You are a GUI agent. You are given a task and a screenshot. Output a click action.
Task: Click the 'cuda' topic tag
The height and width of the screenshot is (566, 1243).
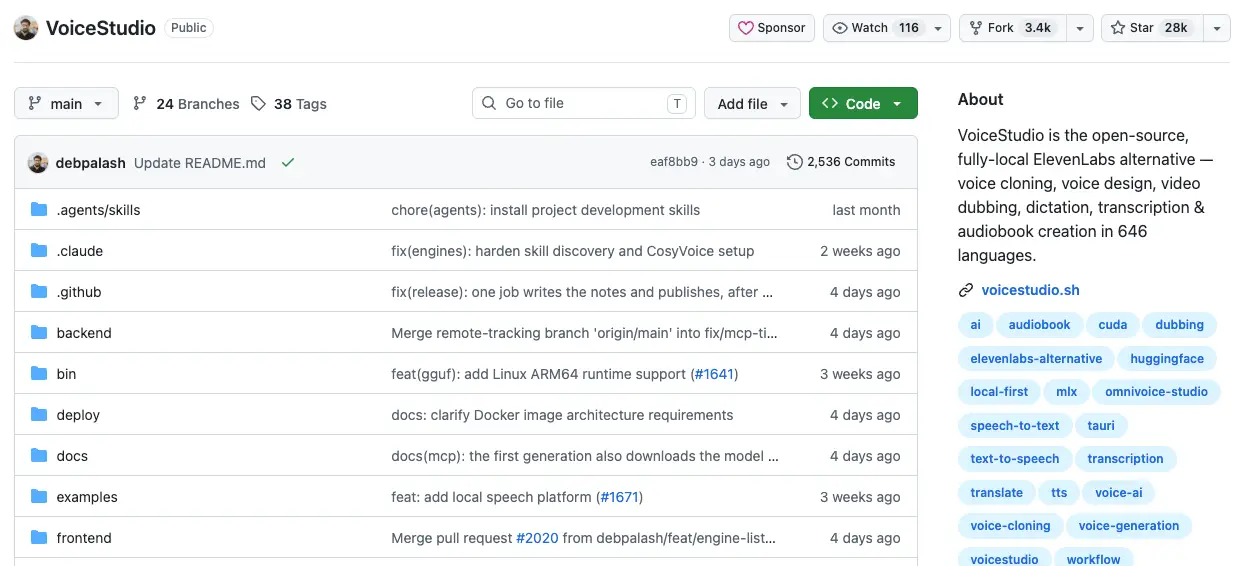(x=1112, y=325)
